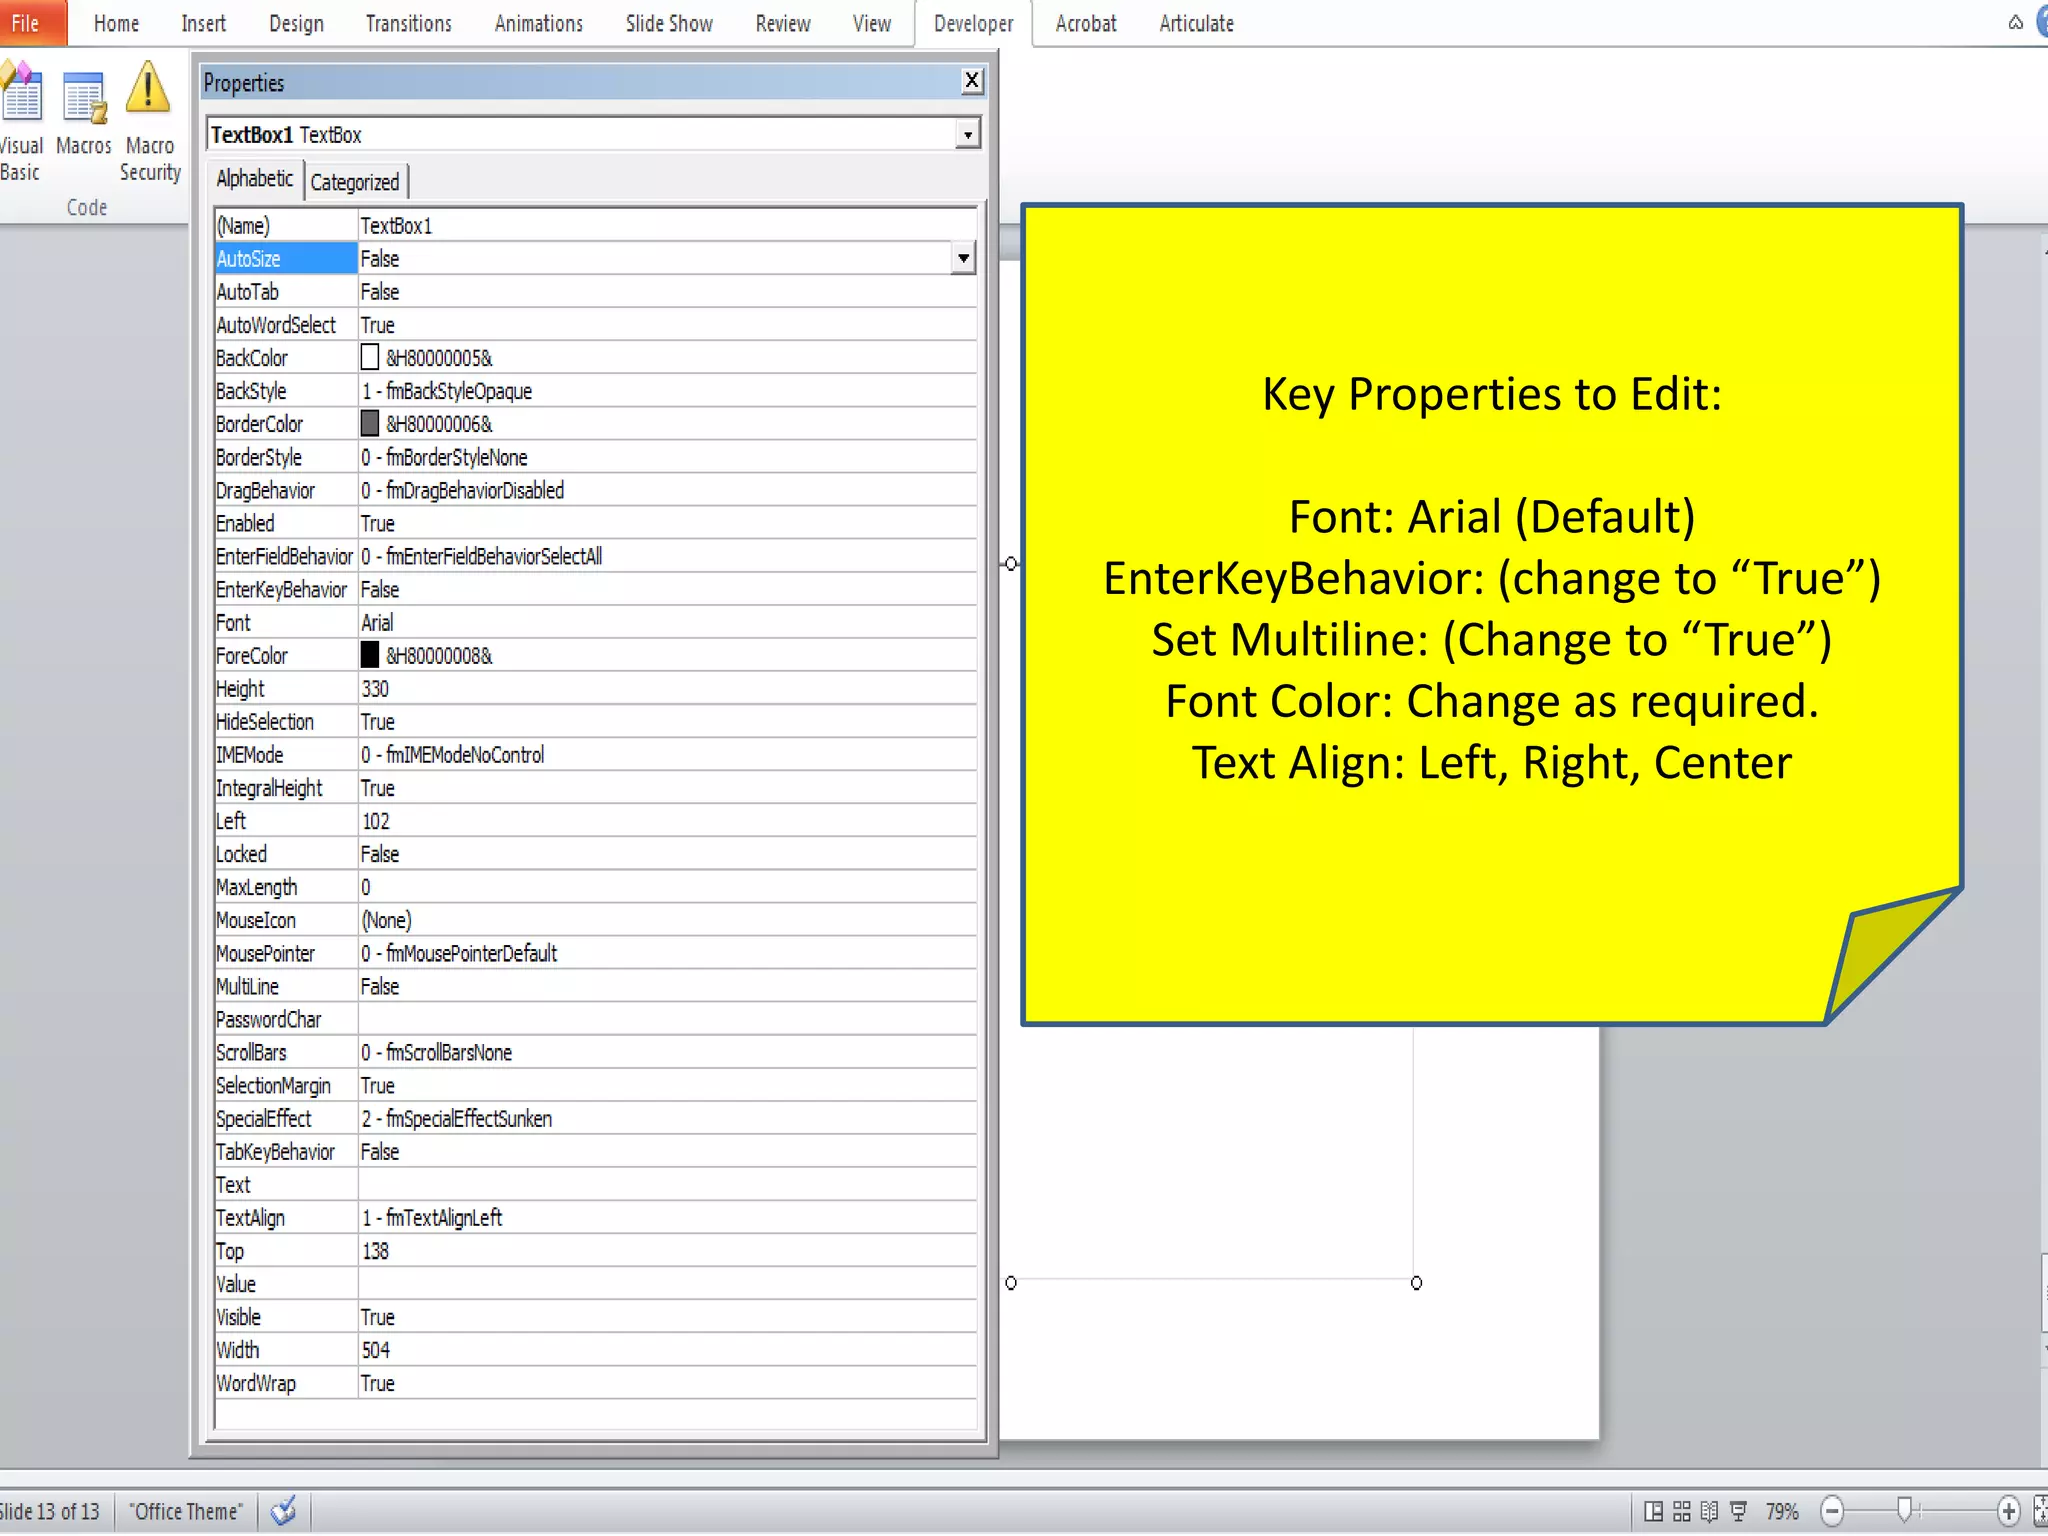This screenshot has width=2048, height=1536.
Task: Click the ForeColor black color swatch
Action: click(x=370, y=655)
